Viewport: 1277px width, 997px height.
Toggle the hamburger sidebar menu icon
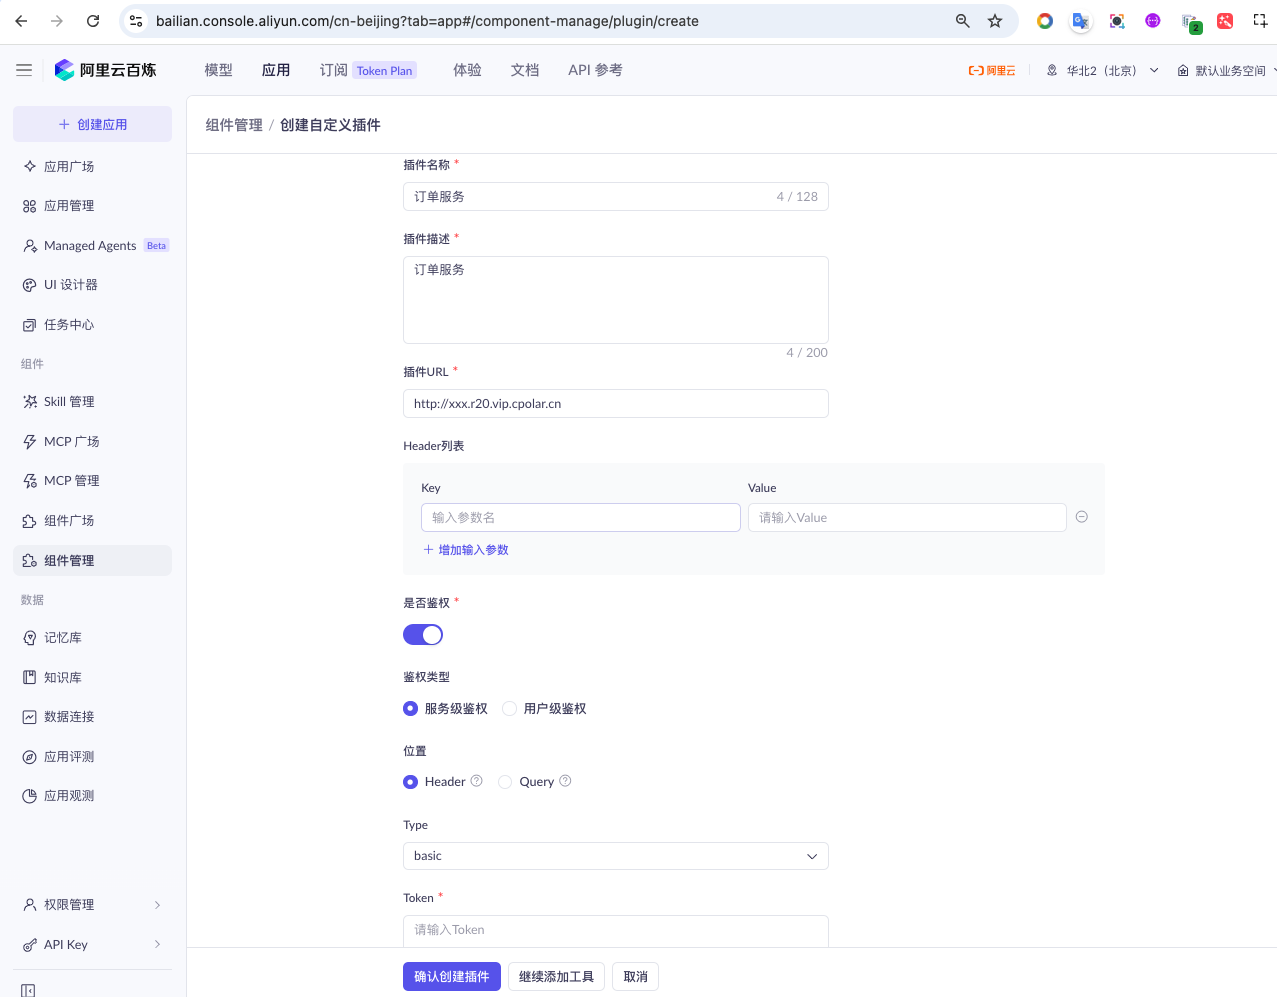pos(24,70)
